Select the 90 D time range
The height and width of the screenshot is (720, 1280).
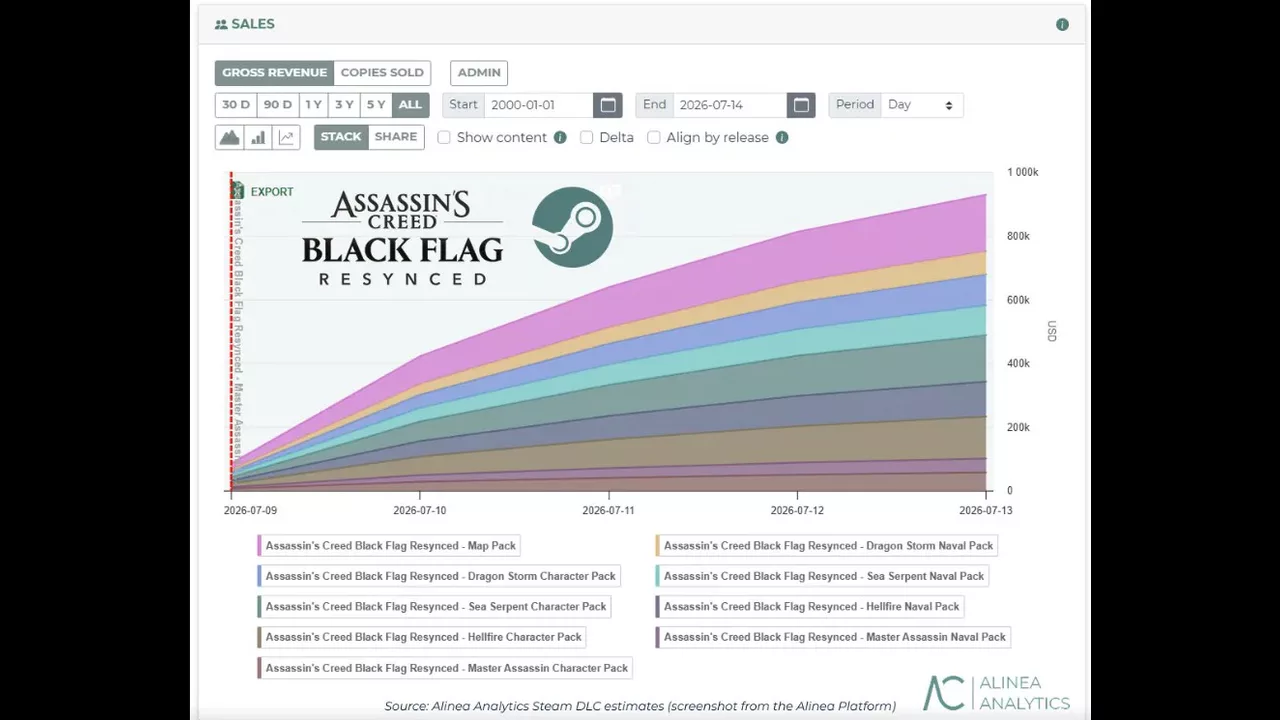pos(278,105)
